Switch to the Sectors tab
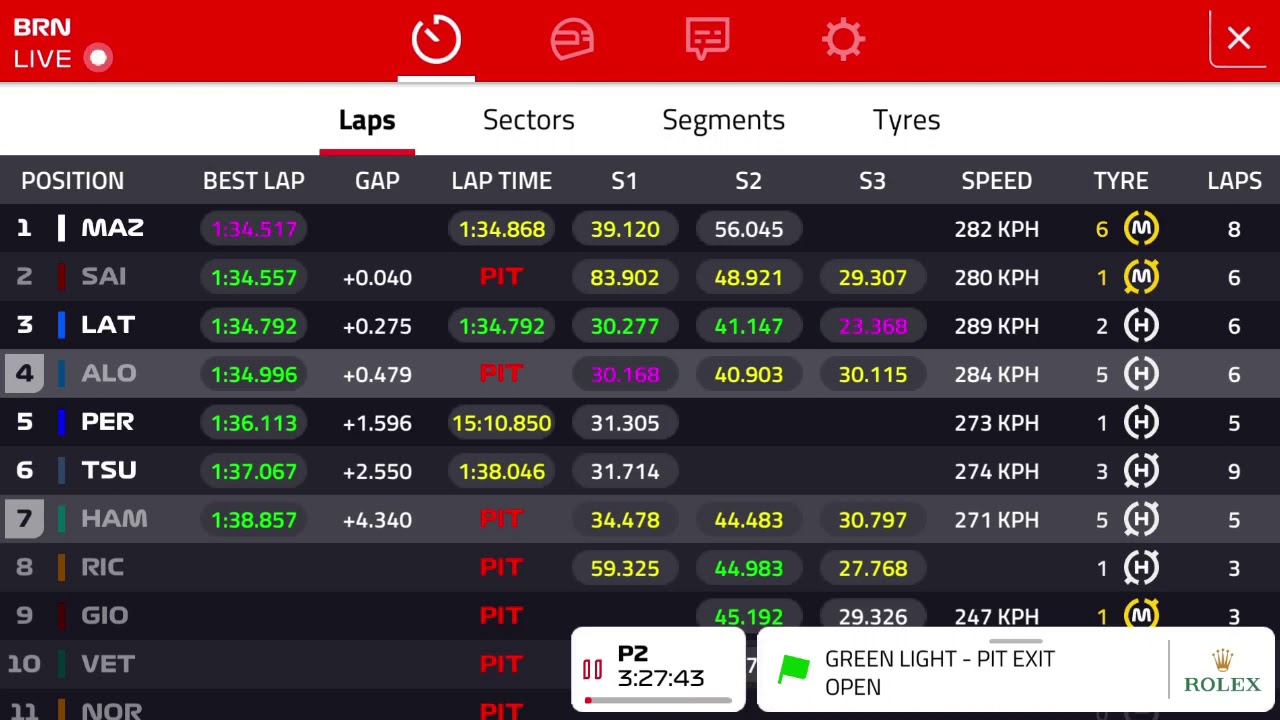The image size is (1280, 720). tap(528, 120)
